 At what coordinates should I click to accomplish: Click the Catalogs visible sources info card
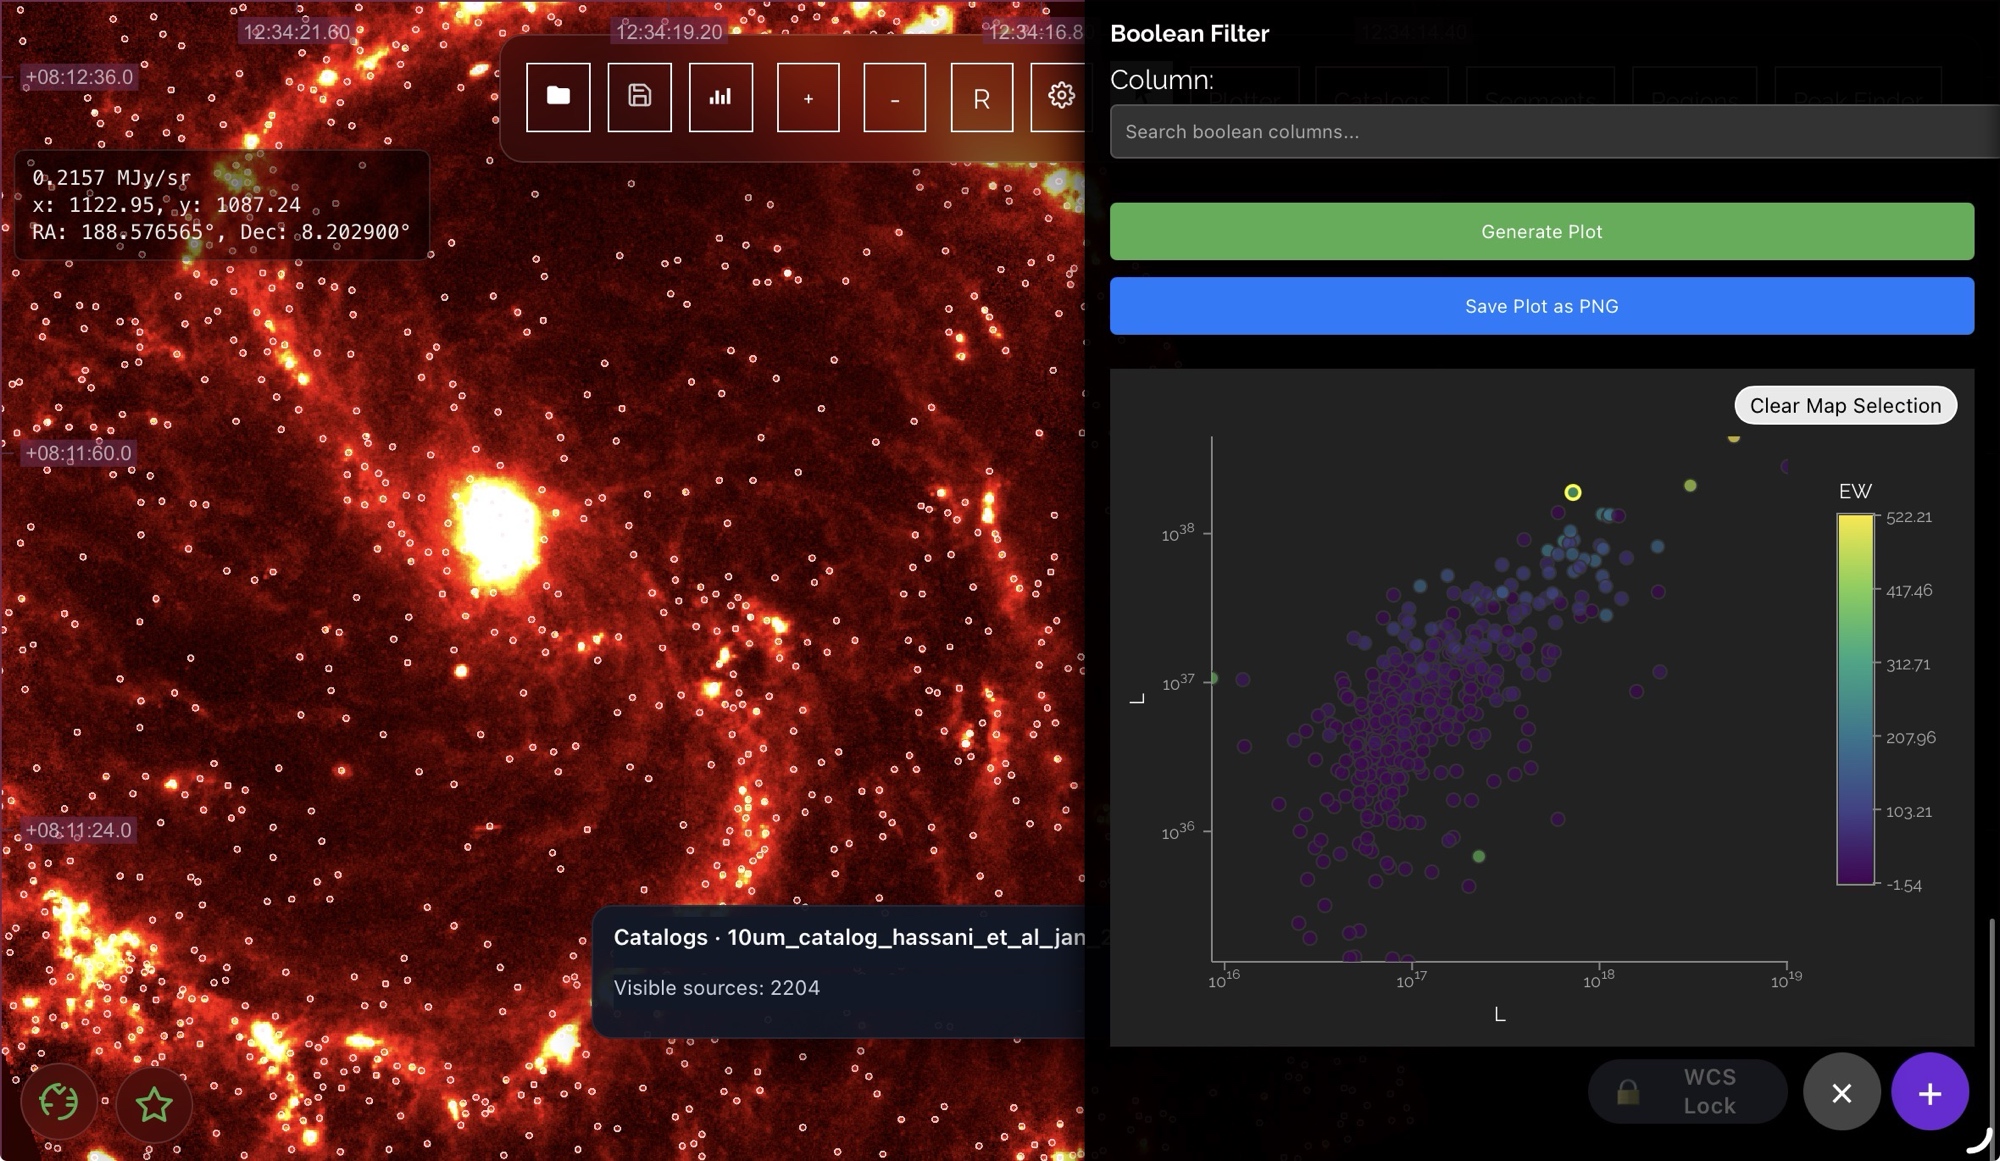pos(840,970)
